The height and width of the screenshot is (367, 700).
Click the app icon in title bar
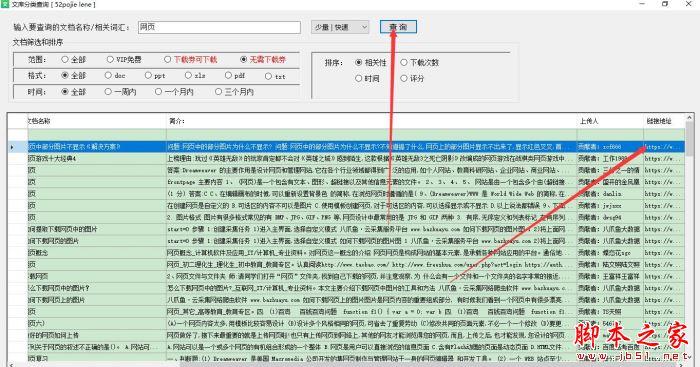(4, 4)
